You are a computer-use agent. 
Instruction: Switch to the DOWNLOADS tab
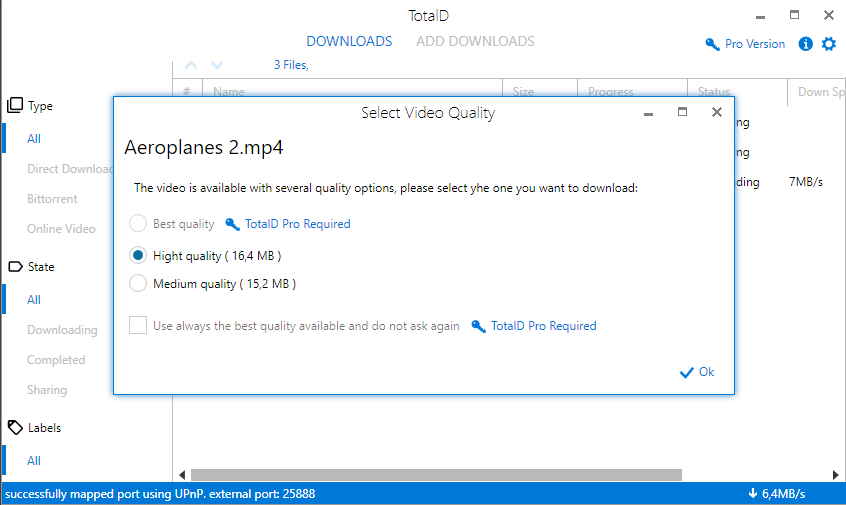349,42
